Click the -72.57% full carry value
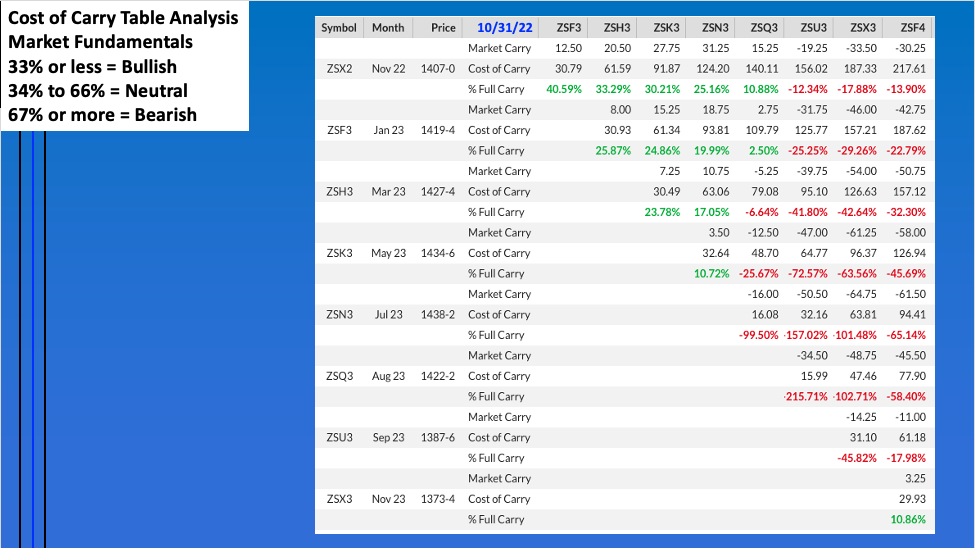The width and height of the screenshot is (975, 548). (x=808, y=274)
